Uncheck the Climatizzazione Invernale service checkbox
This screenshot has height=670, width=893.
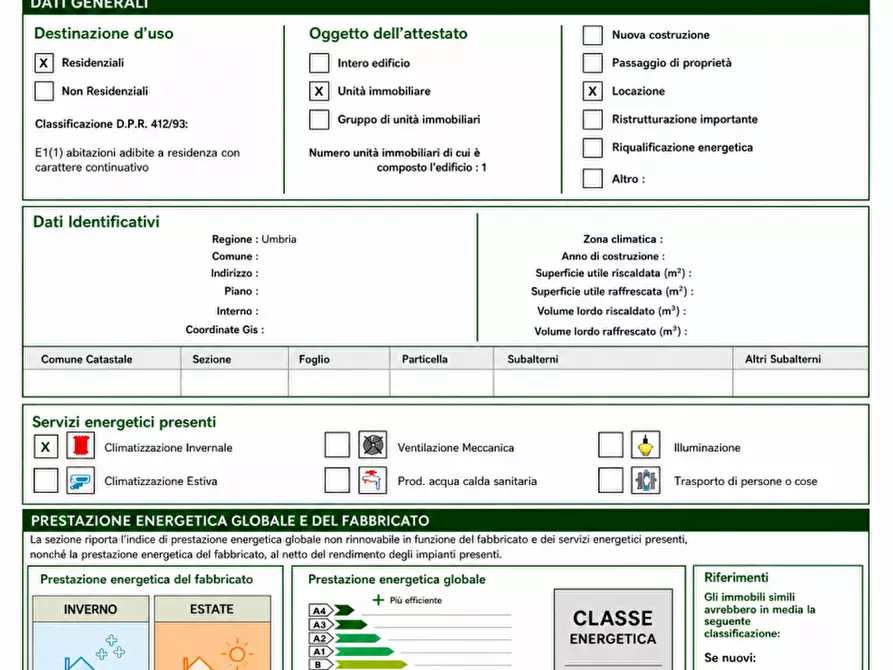tap(46, 447)
